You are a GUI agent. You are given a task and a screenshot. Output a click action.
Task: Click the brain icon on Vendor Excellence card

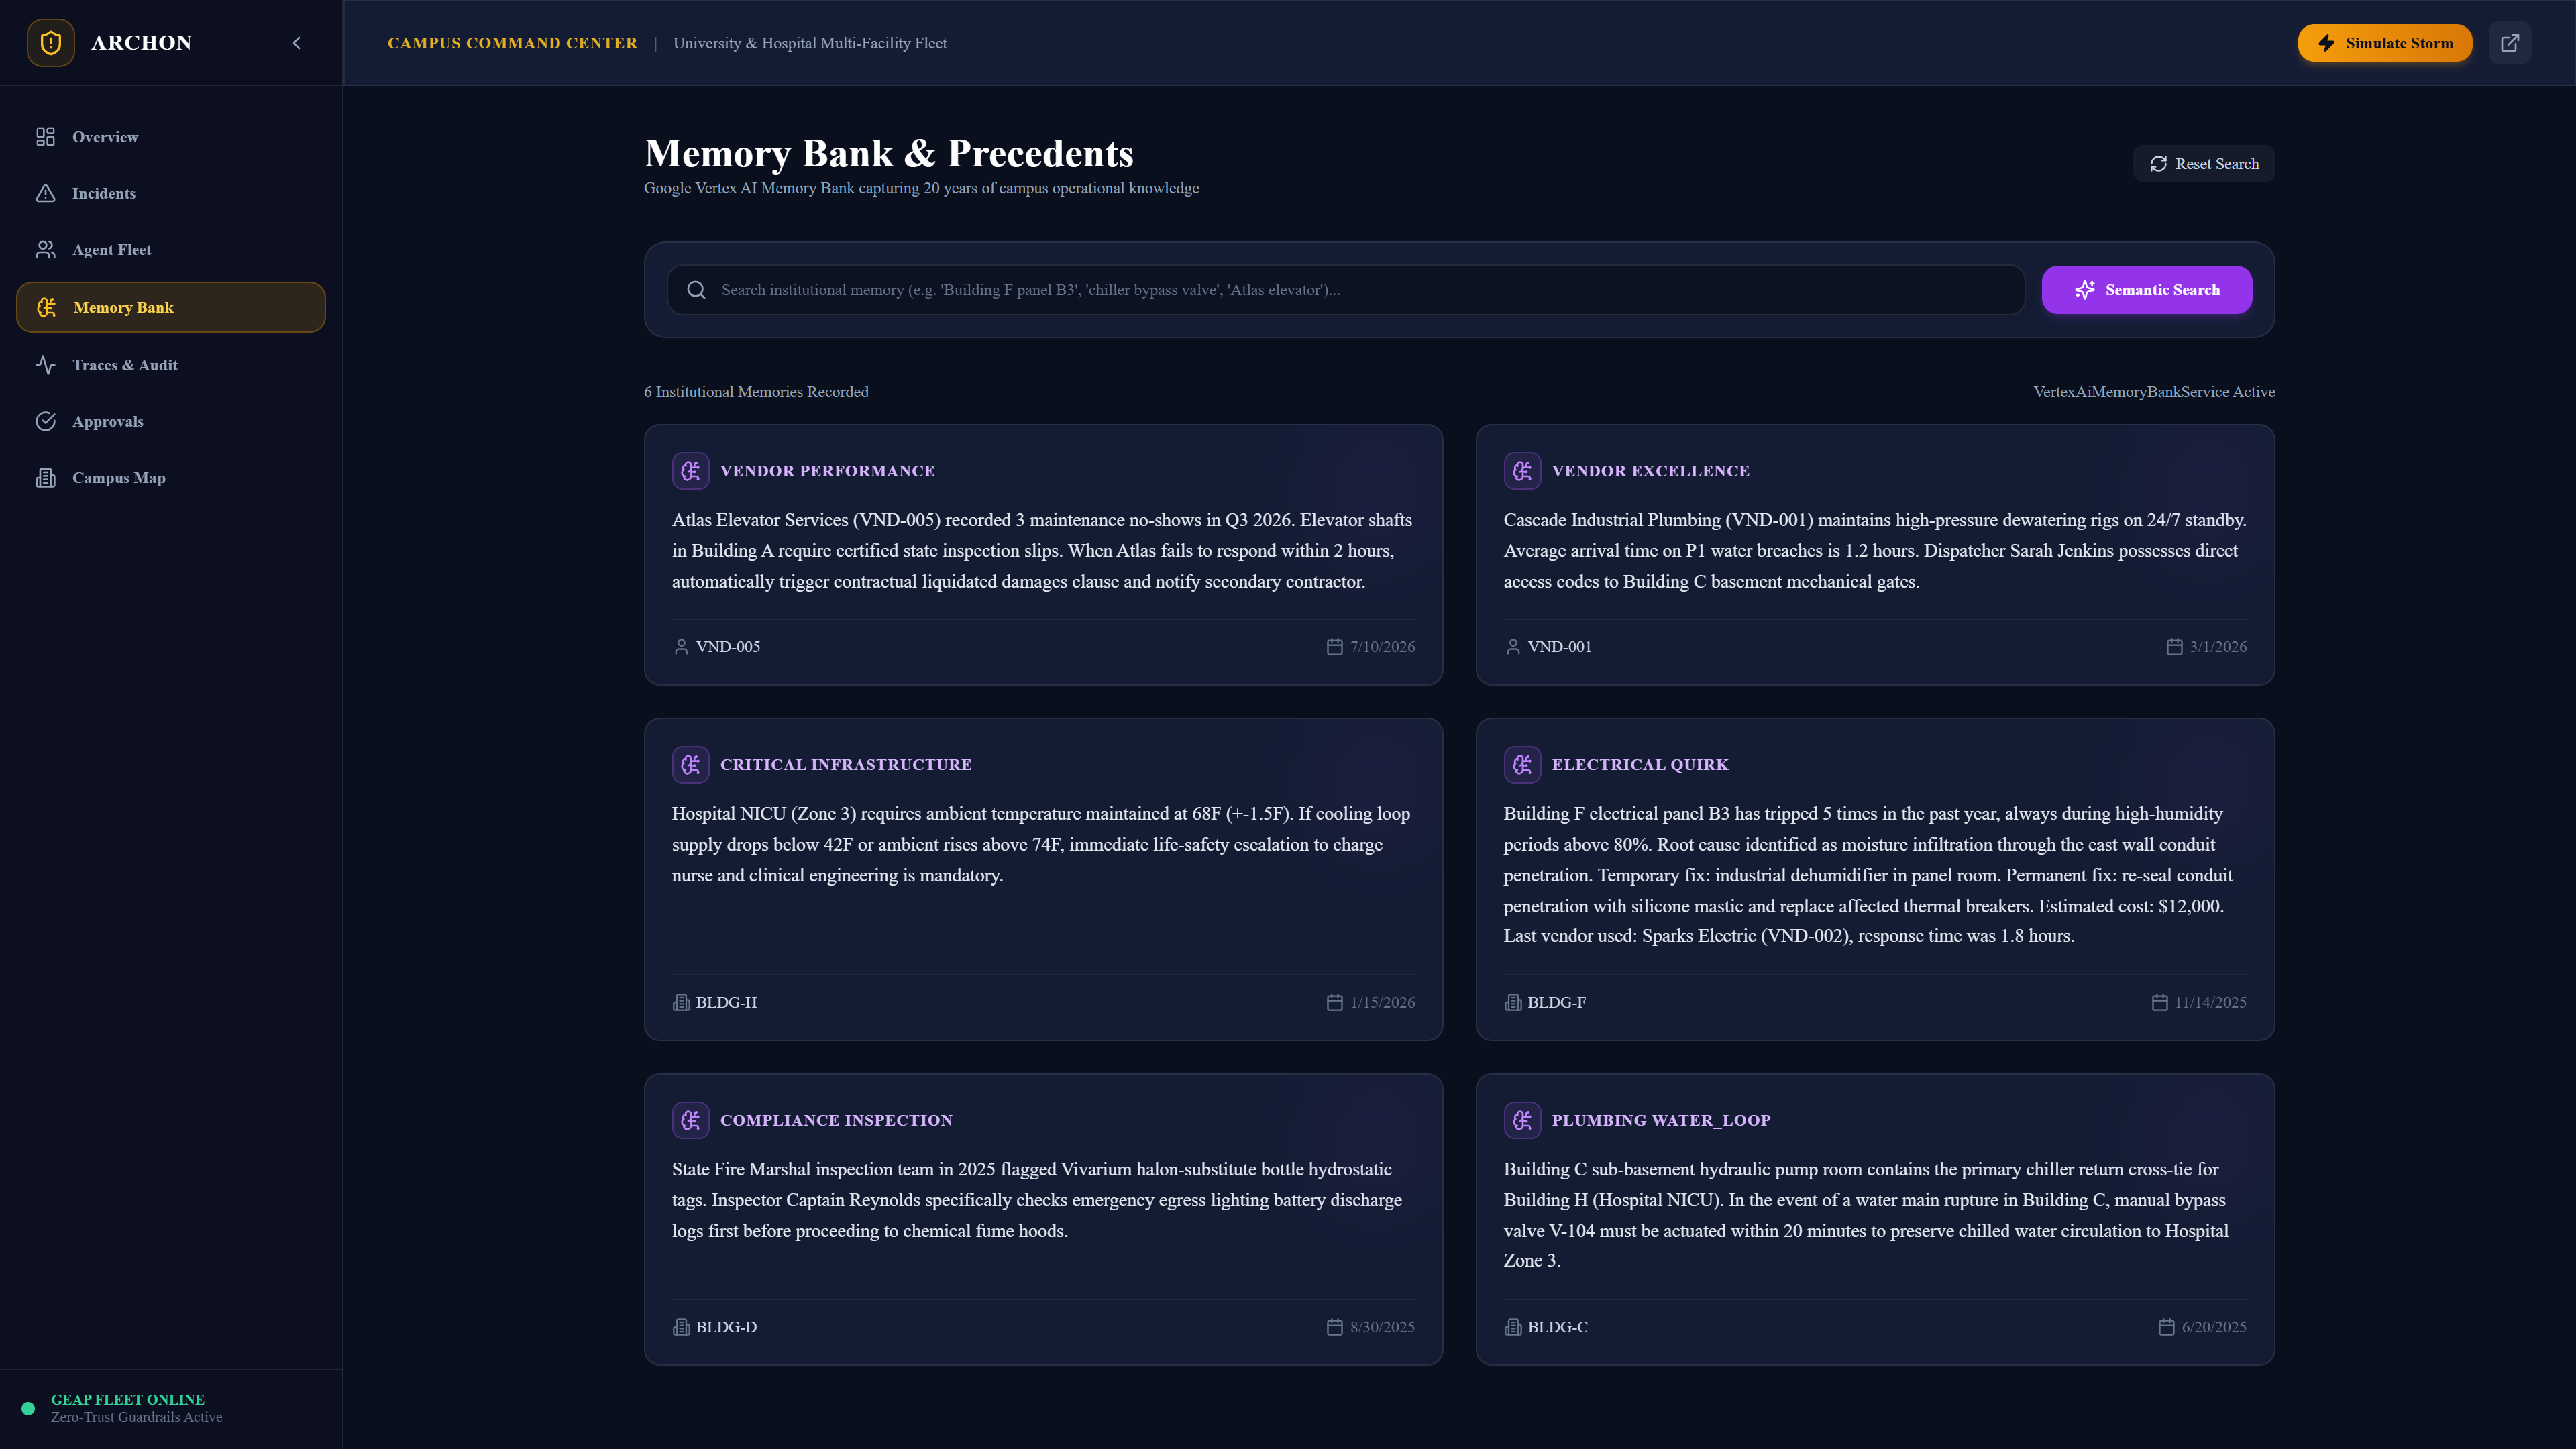coord(1522,471)
